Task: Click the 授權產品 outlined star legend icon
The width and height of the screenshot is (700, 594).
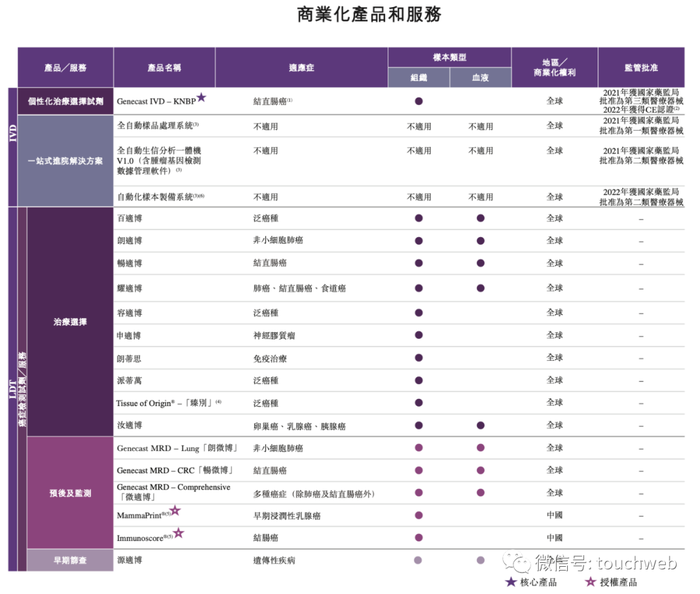Action: click(591, 582)
